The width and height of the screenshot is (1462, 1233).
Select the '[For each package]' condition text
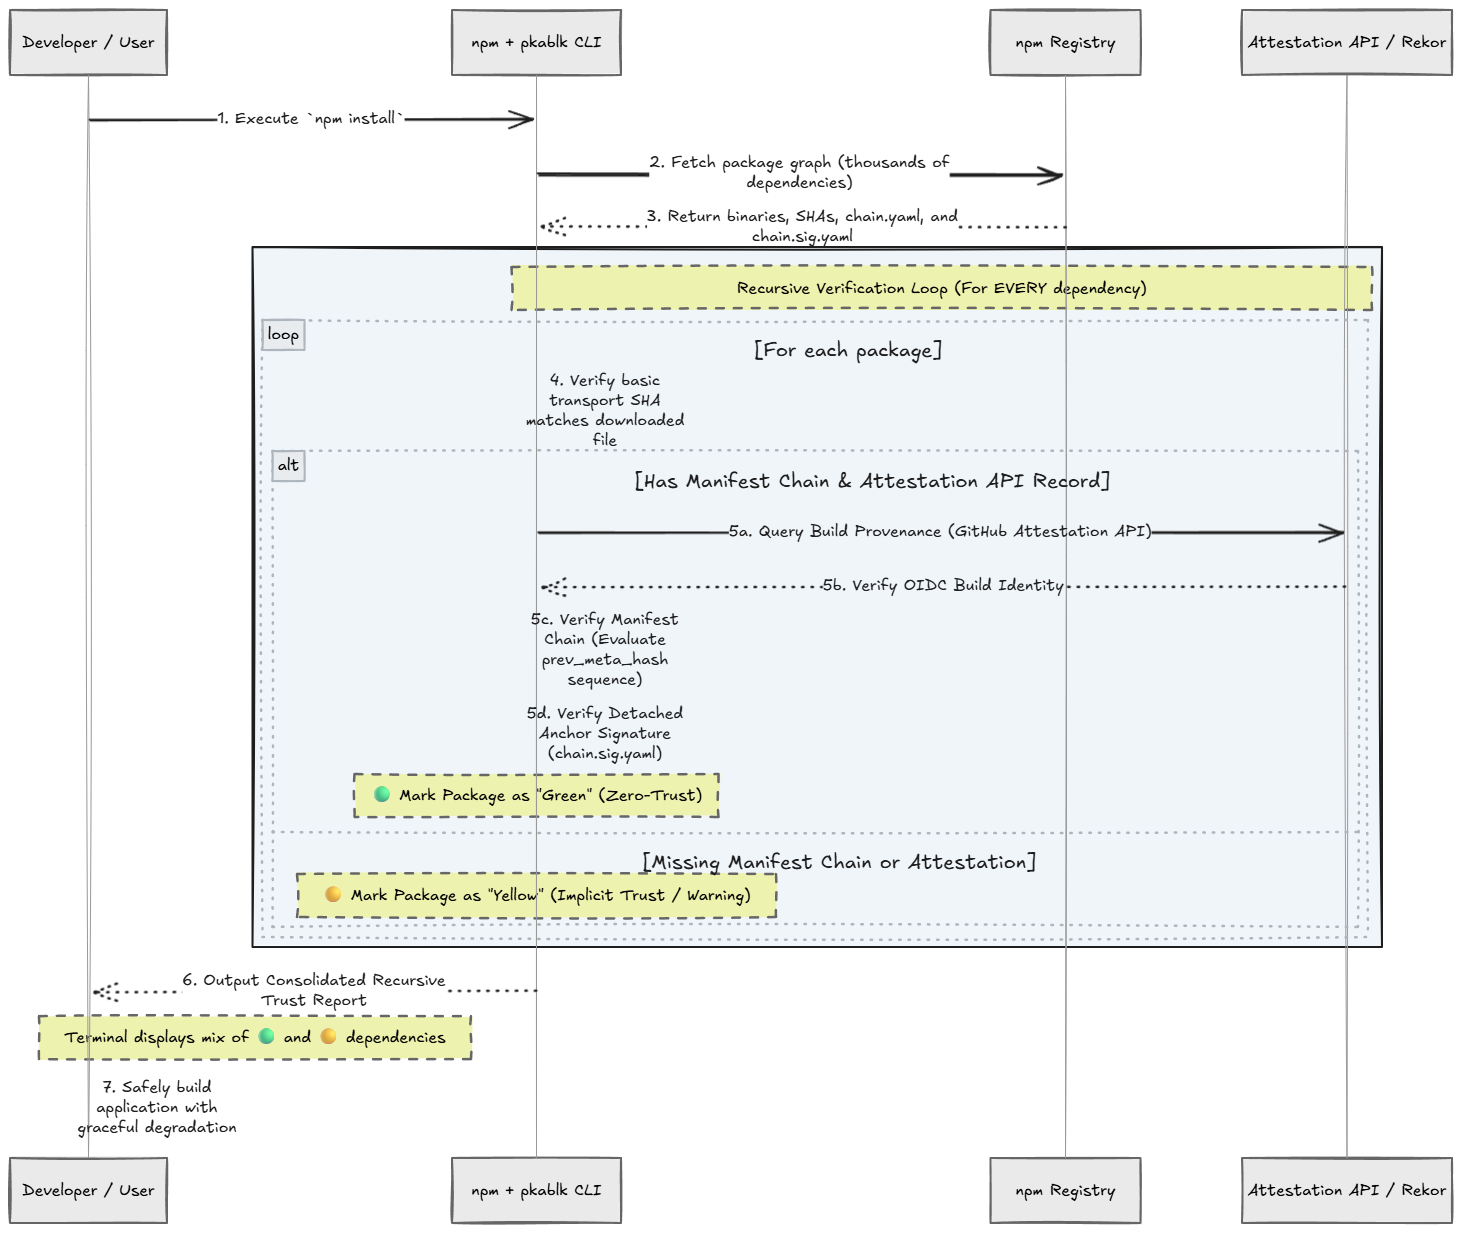(848, 350)
